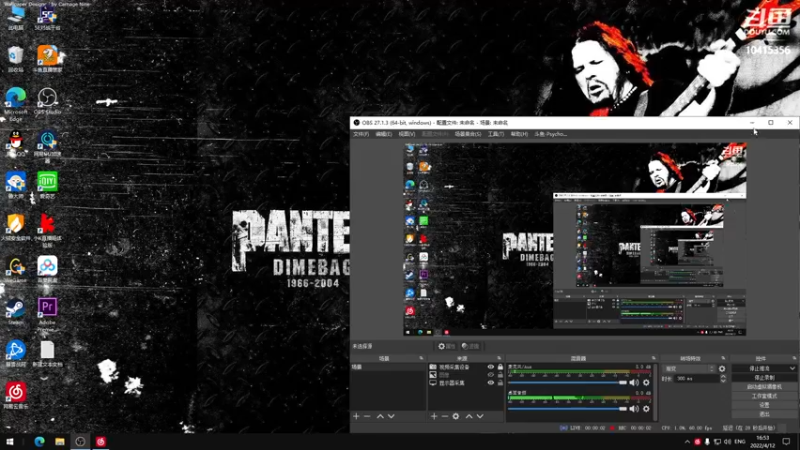This screenshot has width=800, height=450.
Task: Click the source Properties button above docks
Action: tap(446, 346)
